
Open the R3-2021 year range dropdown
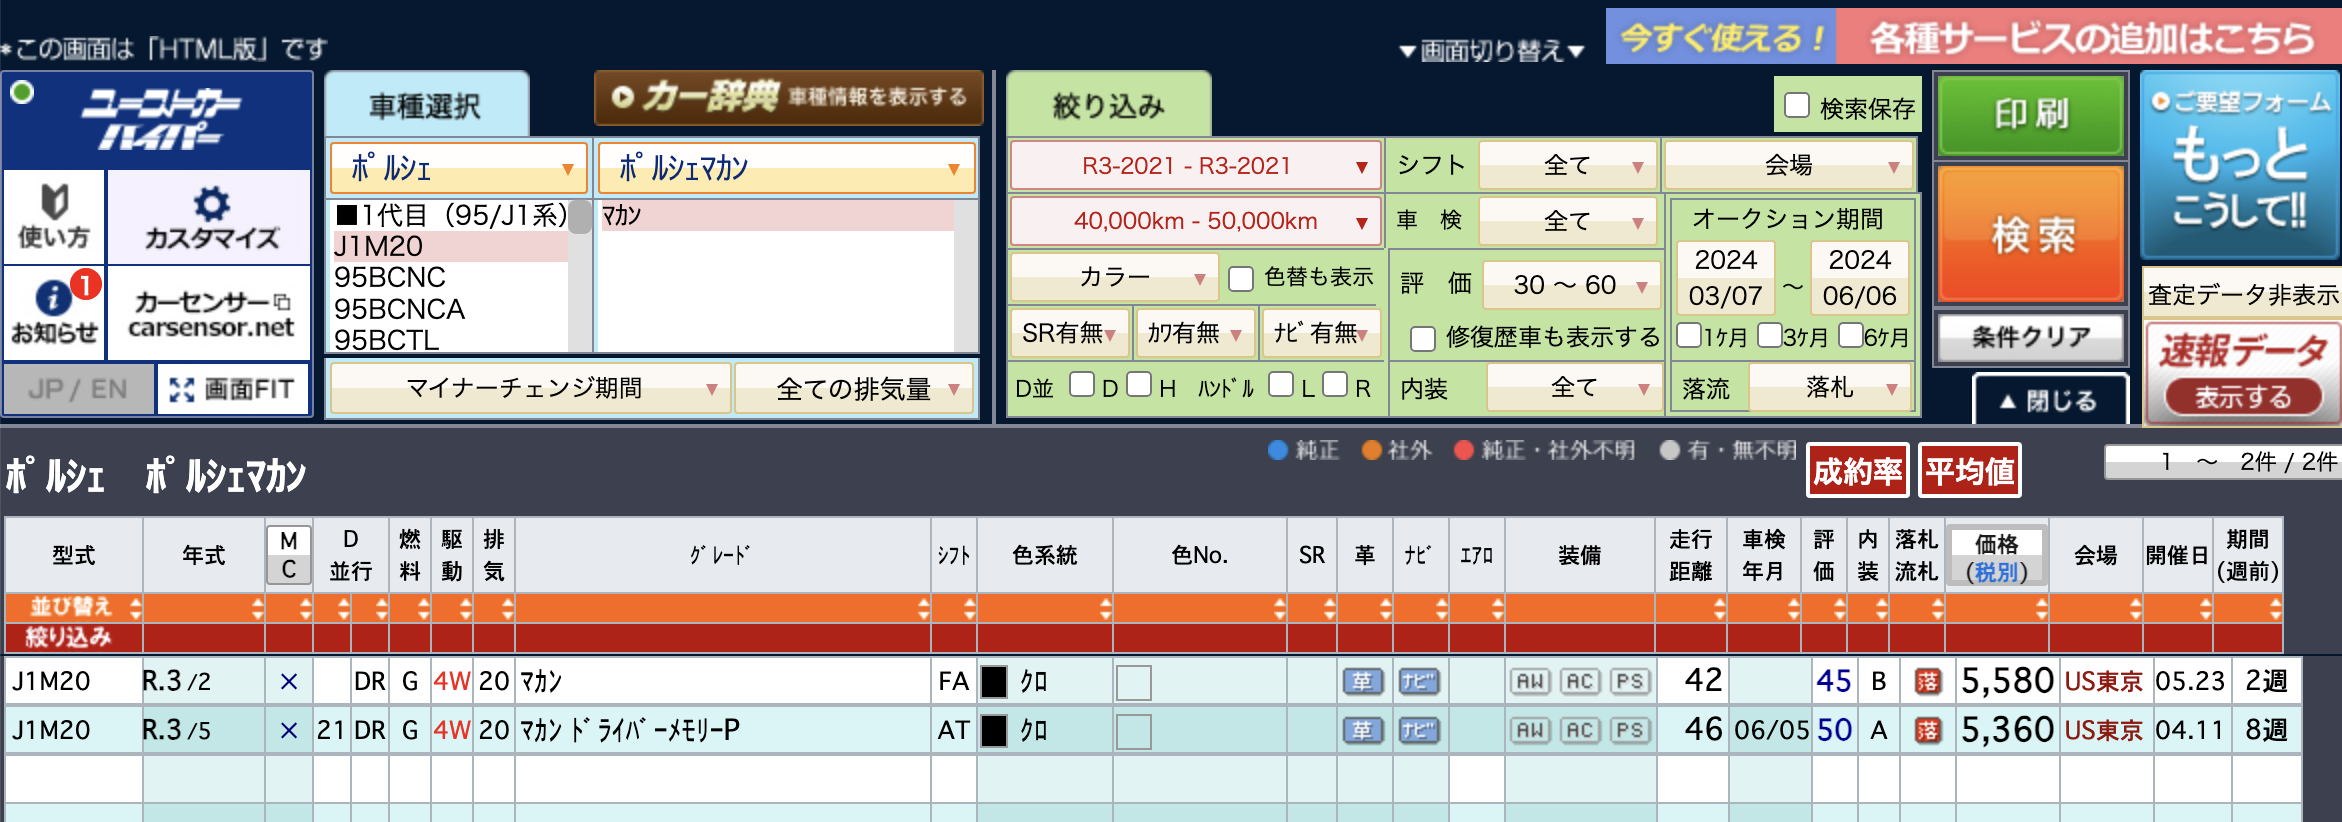1196,166
